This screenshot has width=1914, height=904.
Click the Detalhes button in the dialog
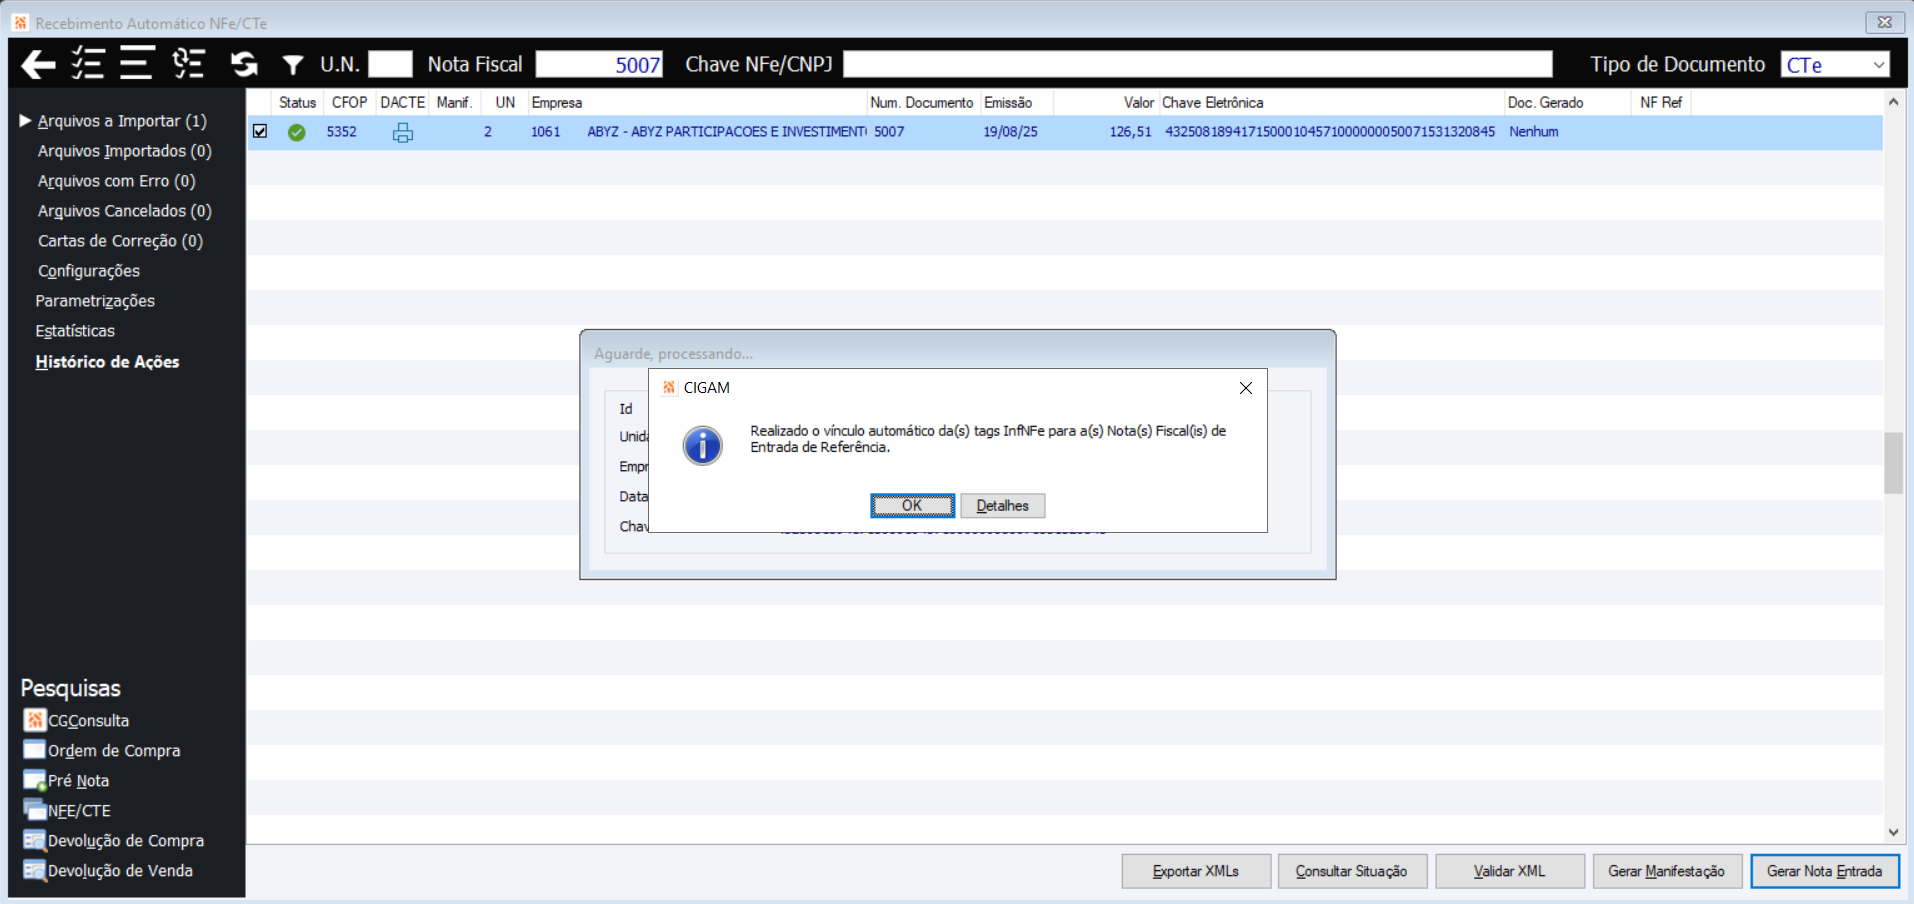click(x=1002, y=505)
